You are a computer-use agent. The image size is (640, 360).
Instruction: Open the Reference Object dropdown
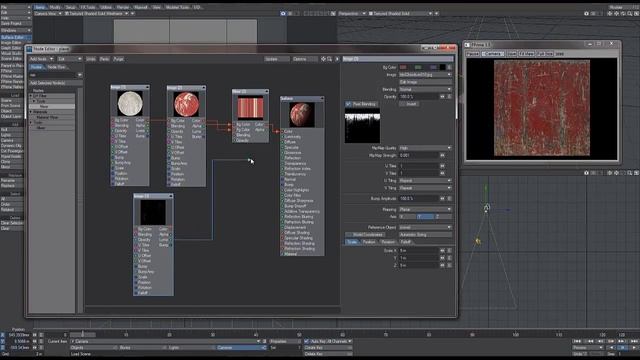425,227
